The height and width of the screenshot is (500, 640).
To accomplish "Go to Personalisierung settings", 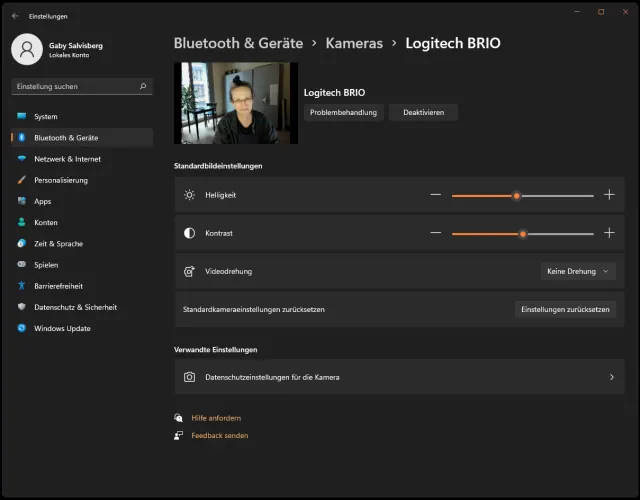I will pyautogui.click(x=61, y=180).
